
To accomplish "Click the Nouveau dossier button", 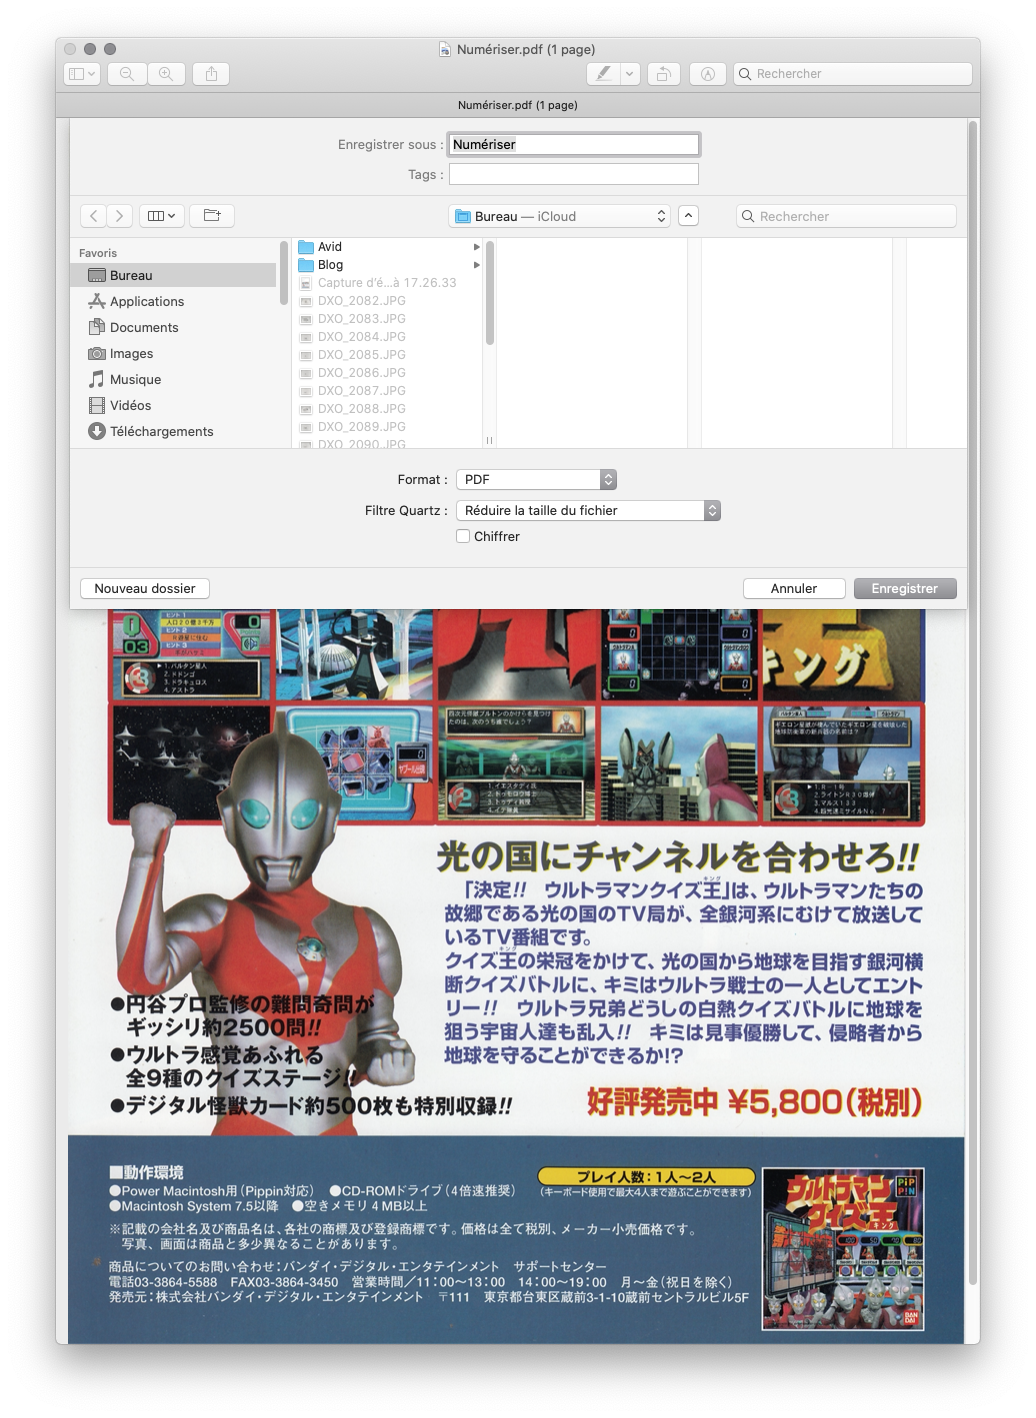I will (x=145, y=589).
